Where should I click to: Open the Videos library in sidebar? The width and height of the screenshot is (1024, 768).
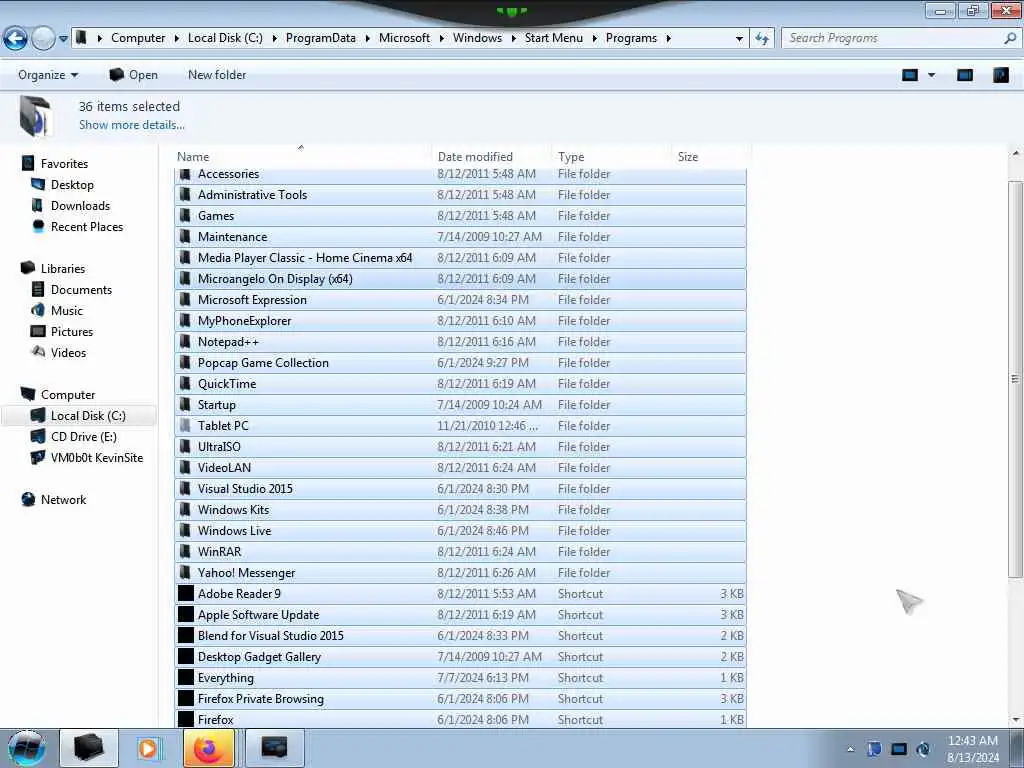pos(68,353)
